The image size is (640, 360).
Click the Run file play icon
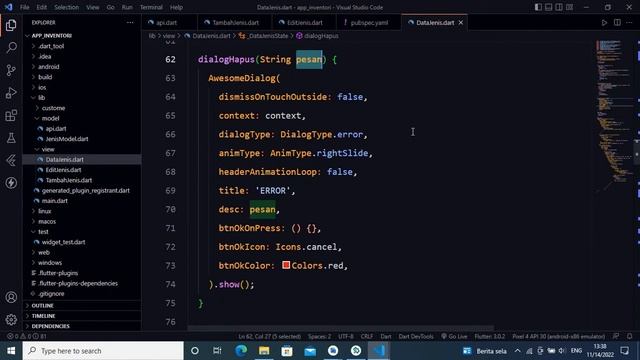[604, 23]
